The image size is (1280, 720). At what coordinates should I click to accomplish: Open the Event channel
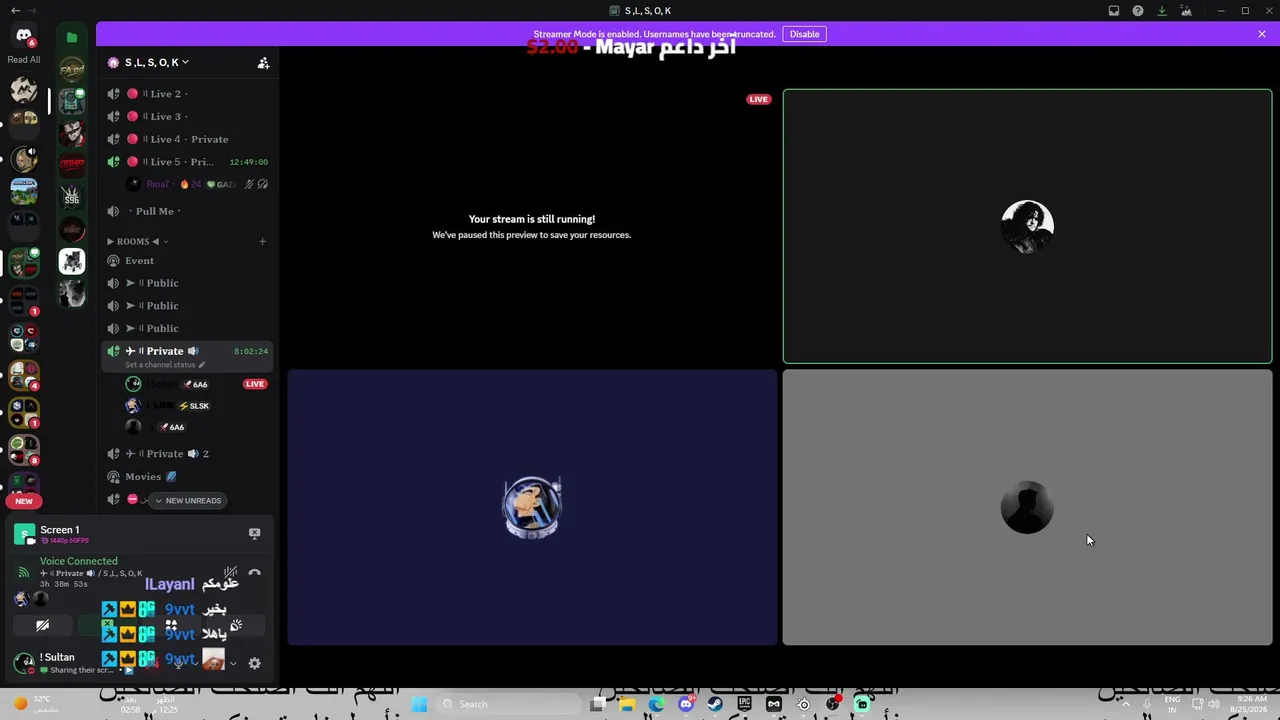coord(187,261)
